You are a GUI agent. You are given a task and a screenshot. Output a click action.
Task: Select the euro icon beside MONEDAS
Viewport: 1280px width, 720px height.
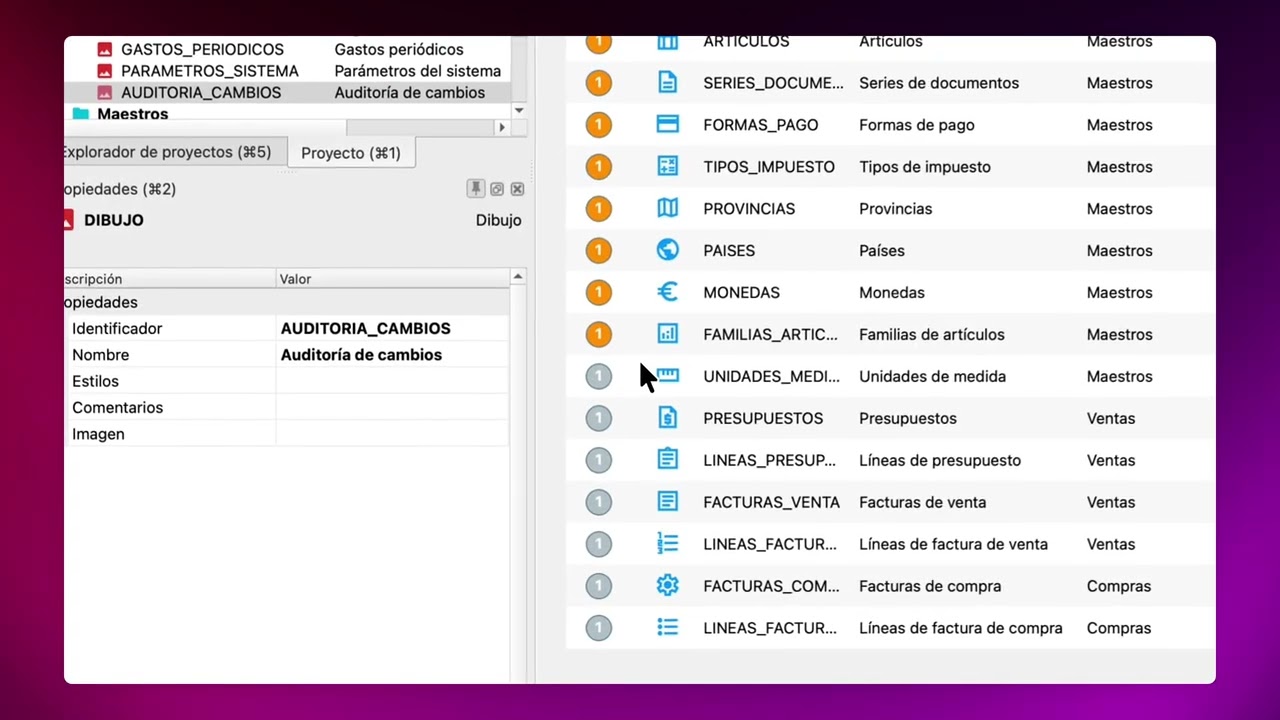(667, 292)
